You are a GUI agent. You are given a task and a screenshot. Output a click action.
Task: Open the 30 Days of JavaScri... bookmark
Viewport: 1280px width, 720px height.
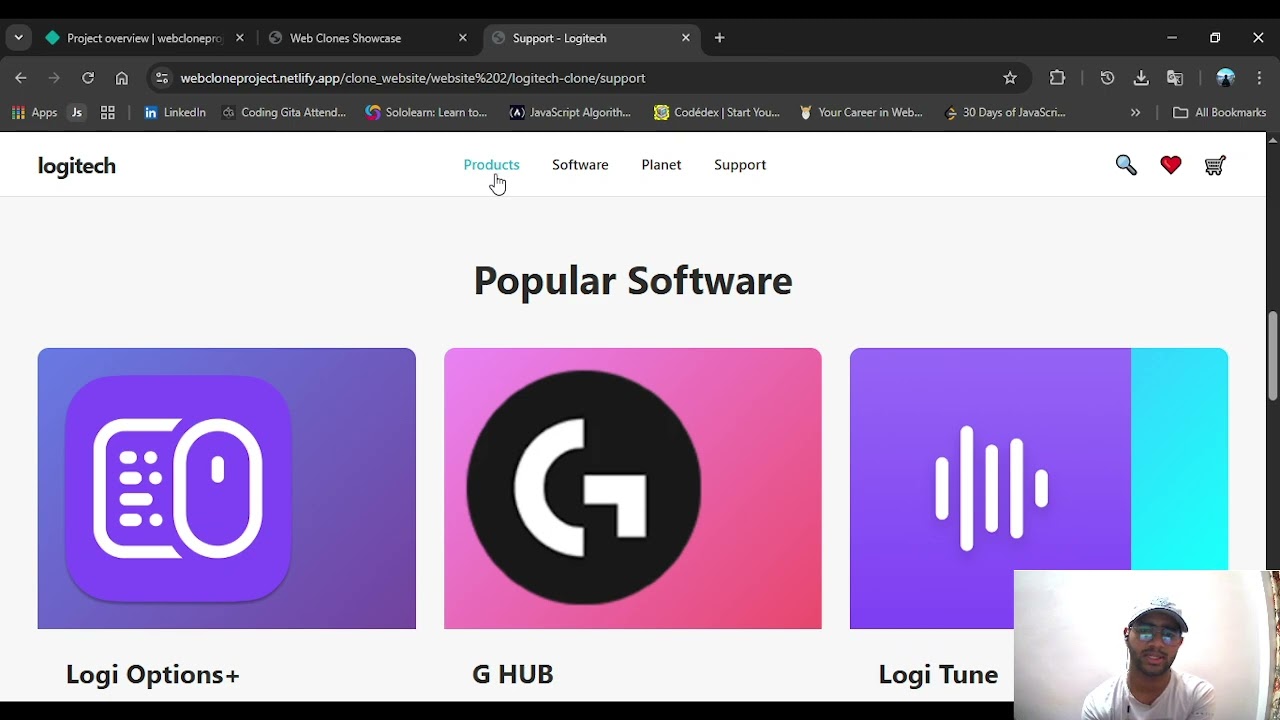[1006, 112]
